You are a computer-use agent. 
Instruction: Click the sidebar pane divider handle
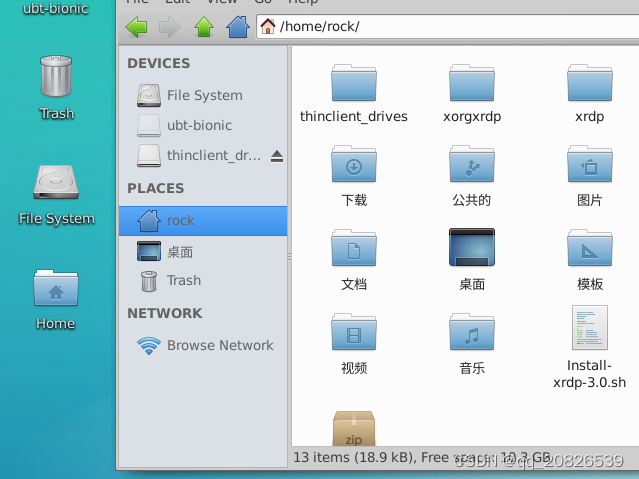click(x=289, y=256)
